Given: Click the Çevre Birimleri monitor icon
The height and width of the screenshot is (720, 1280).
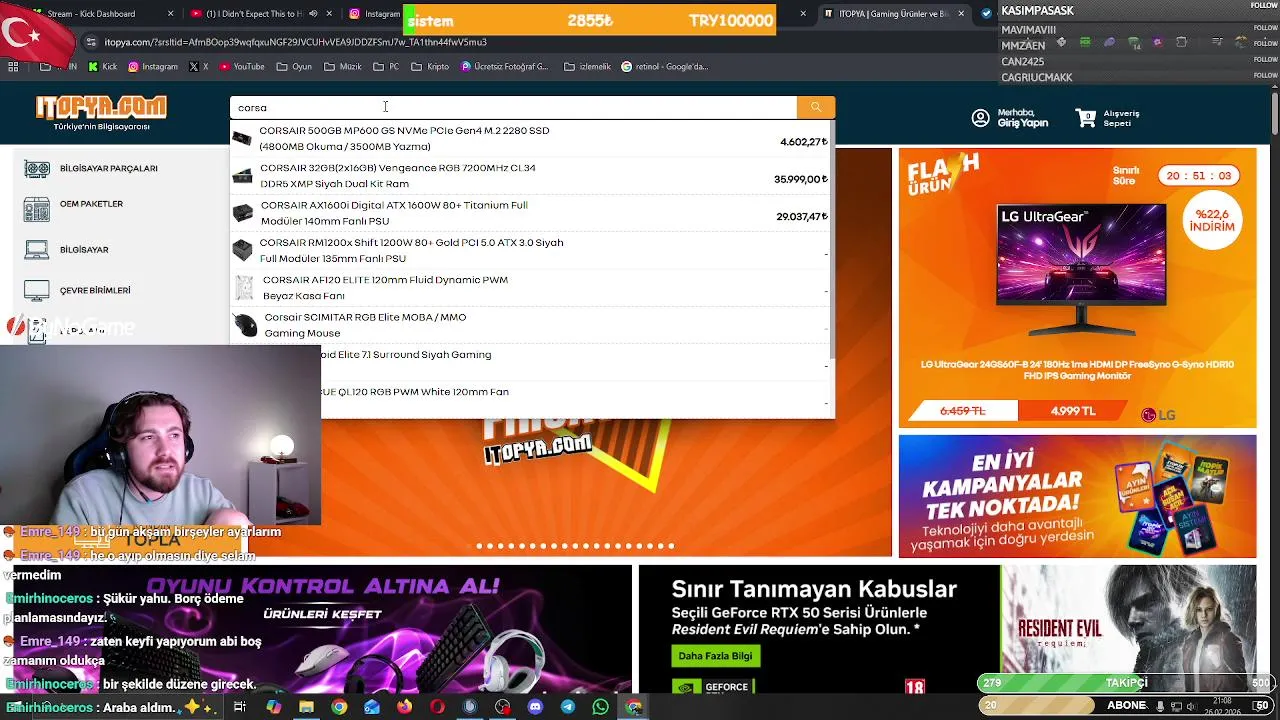Looking at the screenshot, I should tap(37, 291).
